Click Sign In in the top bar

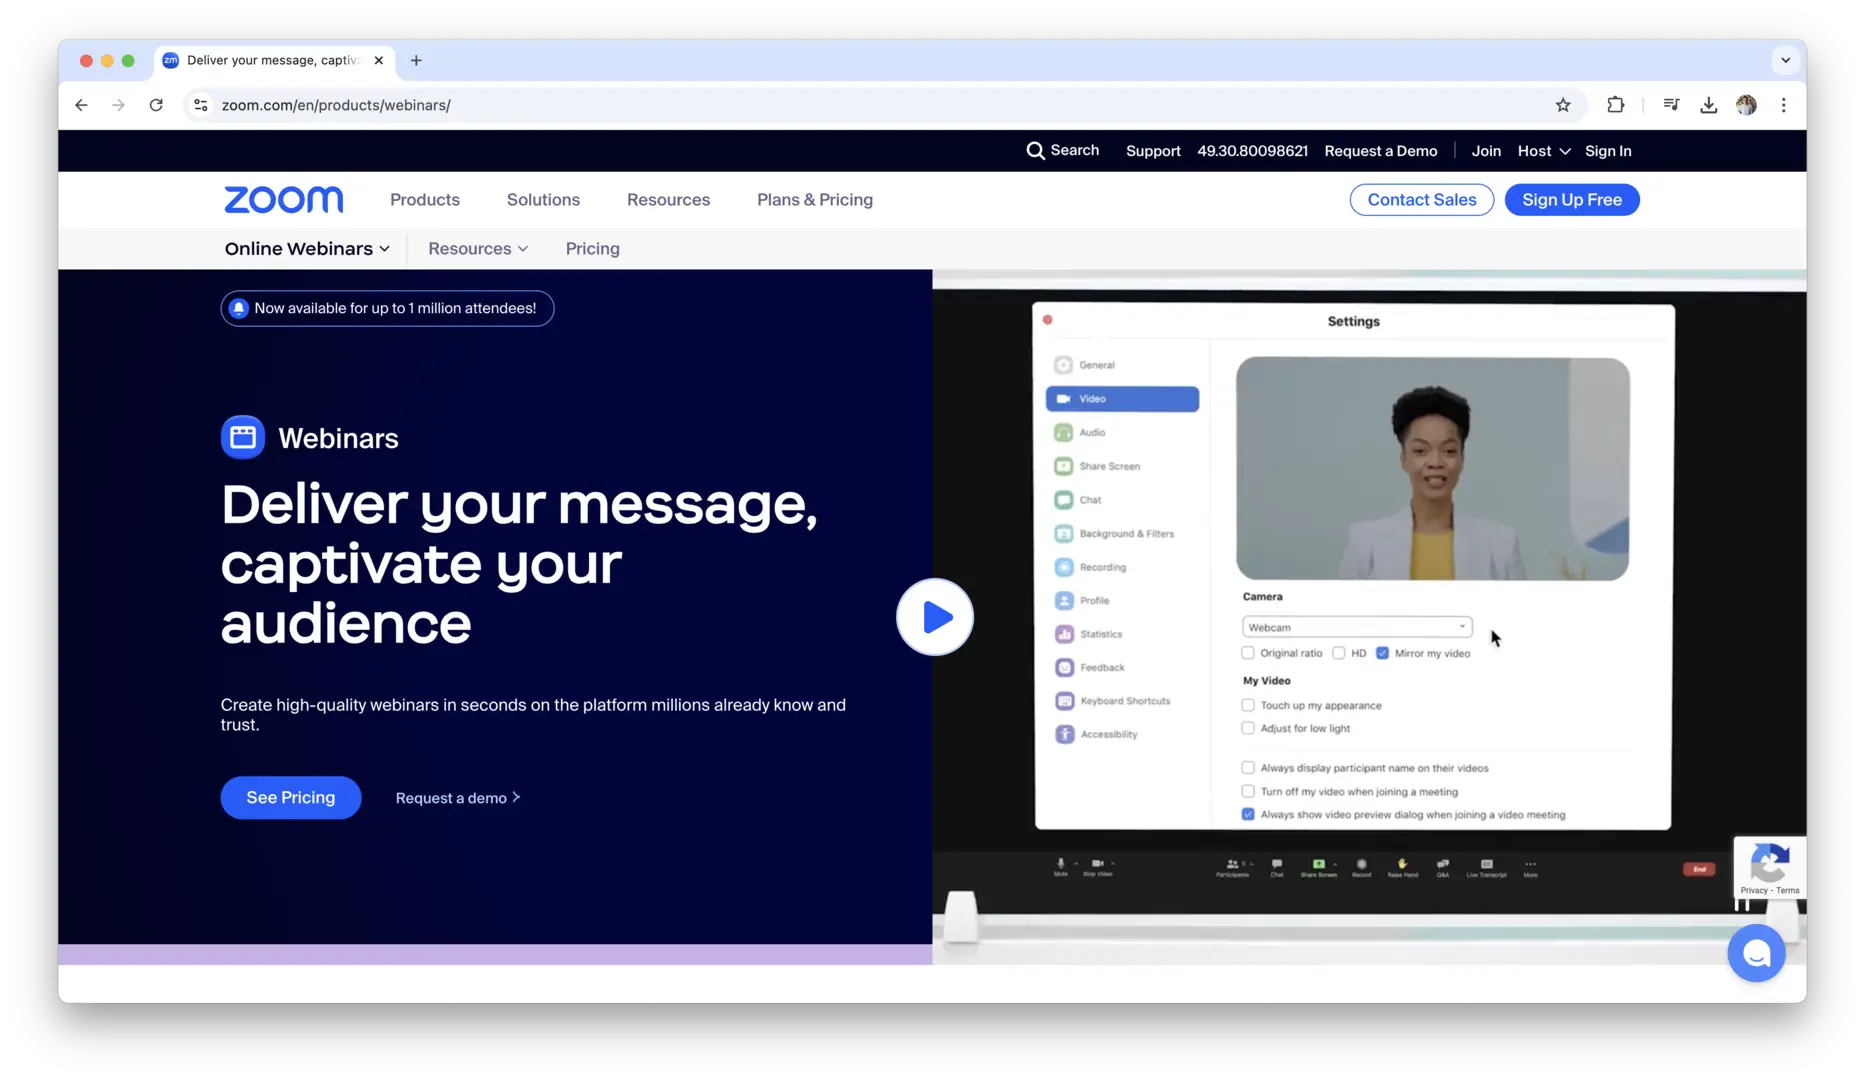[1608, 151]
